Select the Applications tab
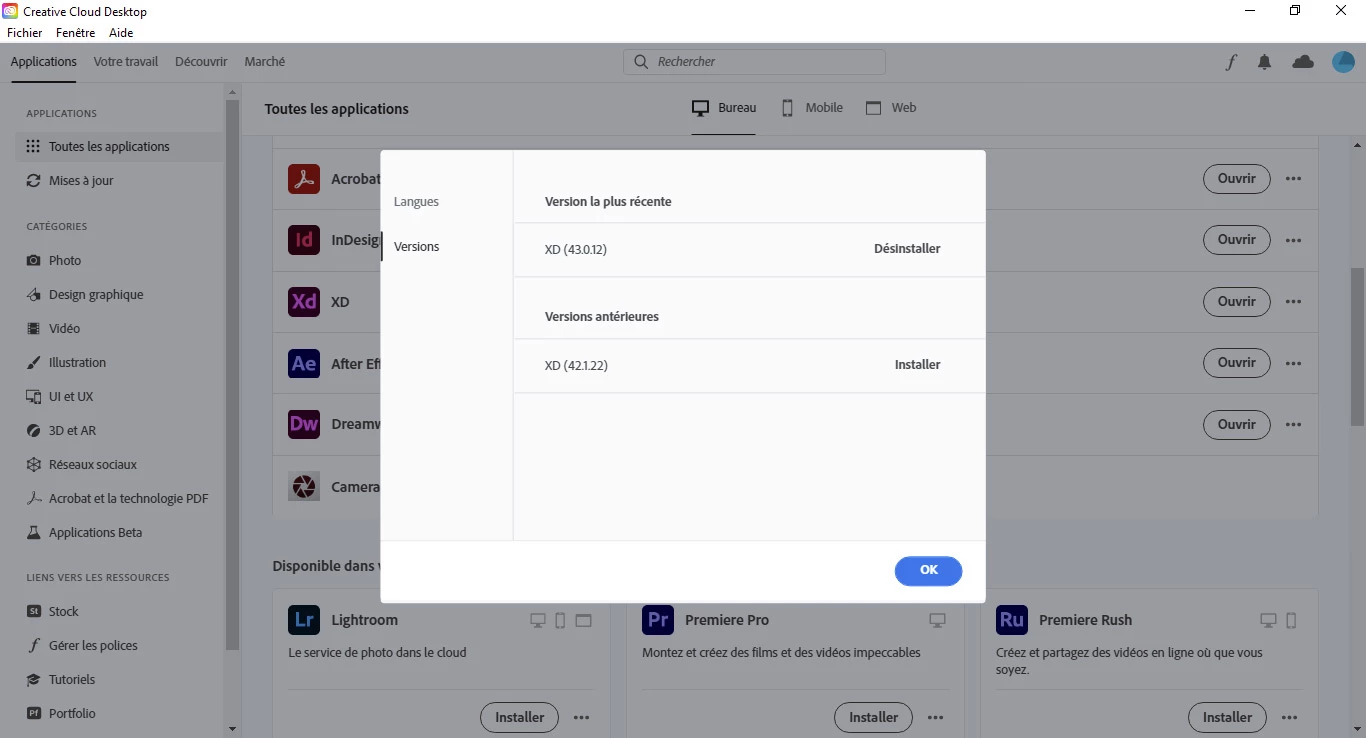 pyautogui.click(x=44, y=61)
